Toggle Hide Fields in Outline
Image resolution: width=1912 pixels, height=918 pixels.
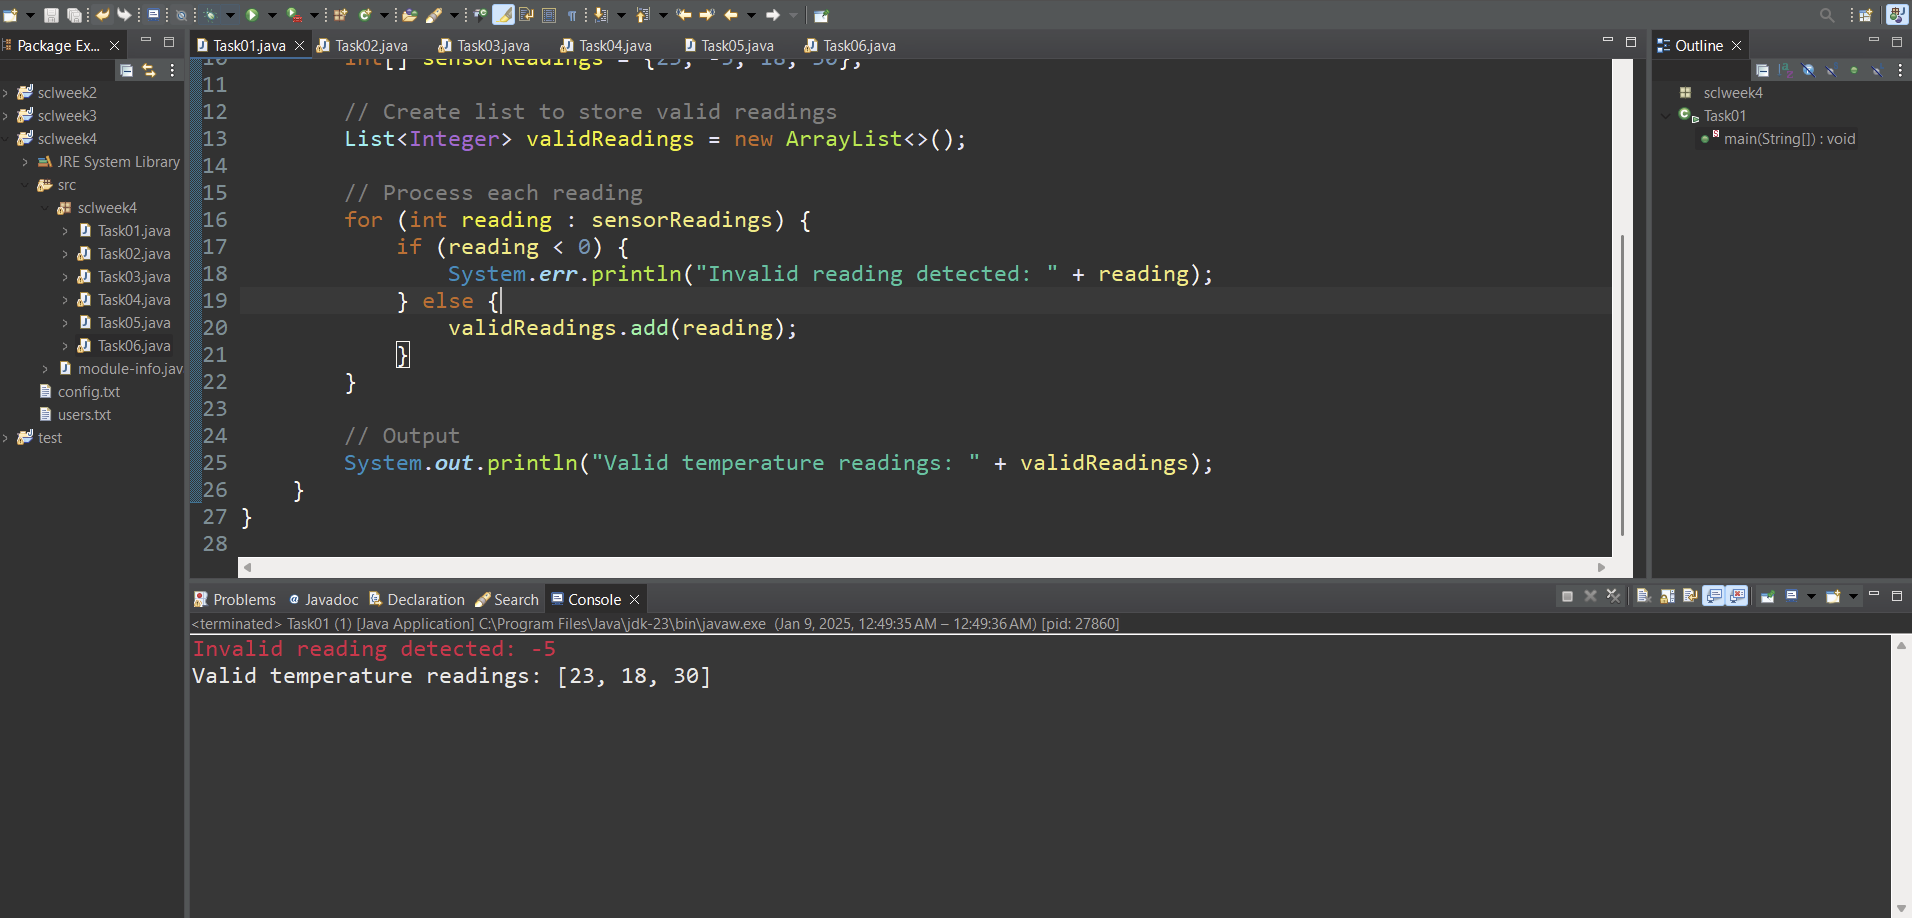(1808, 70)
